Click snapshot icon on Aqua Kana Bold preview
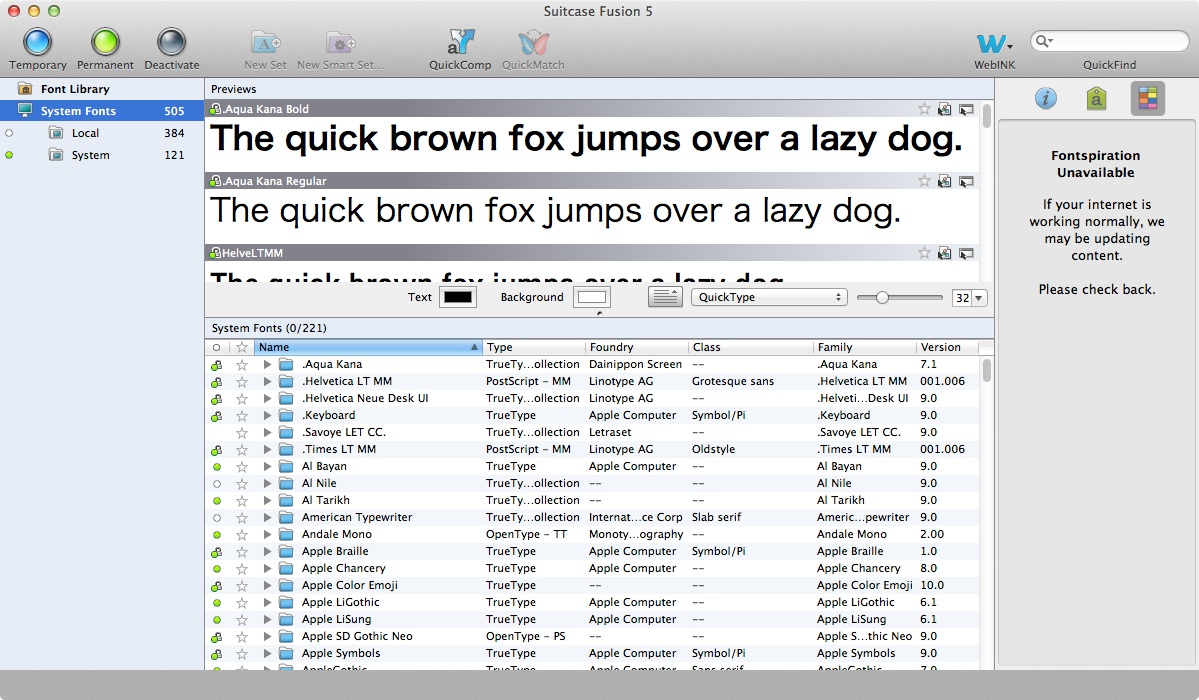The image size is (1199, 700). pos(945,109)
